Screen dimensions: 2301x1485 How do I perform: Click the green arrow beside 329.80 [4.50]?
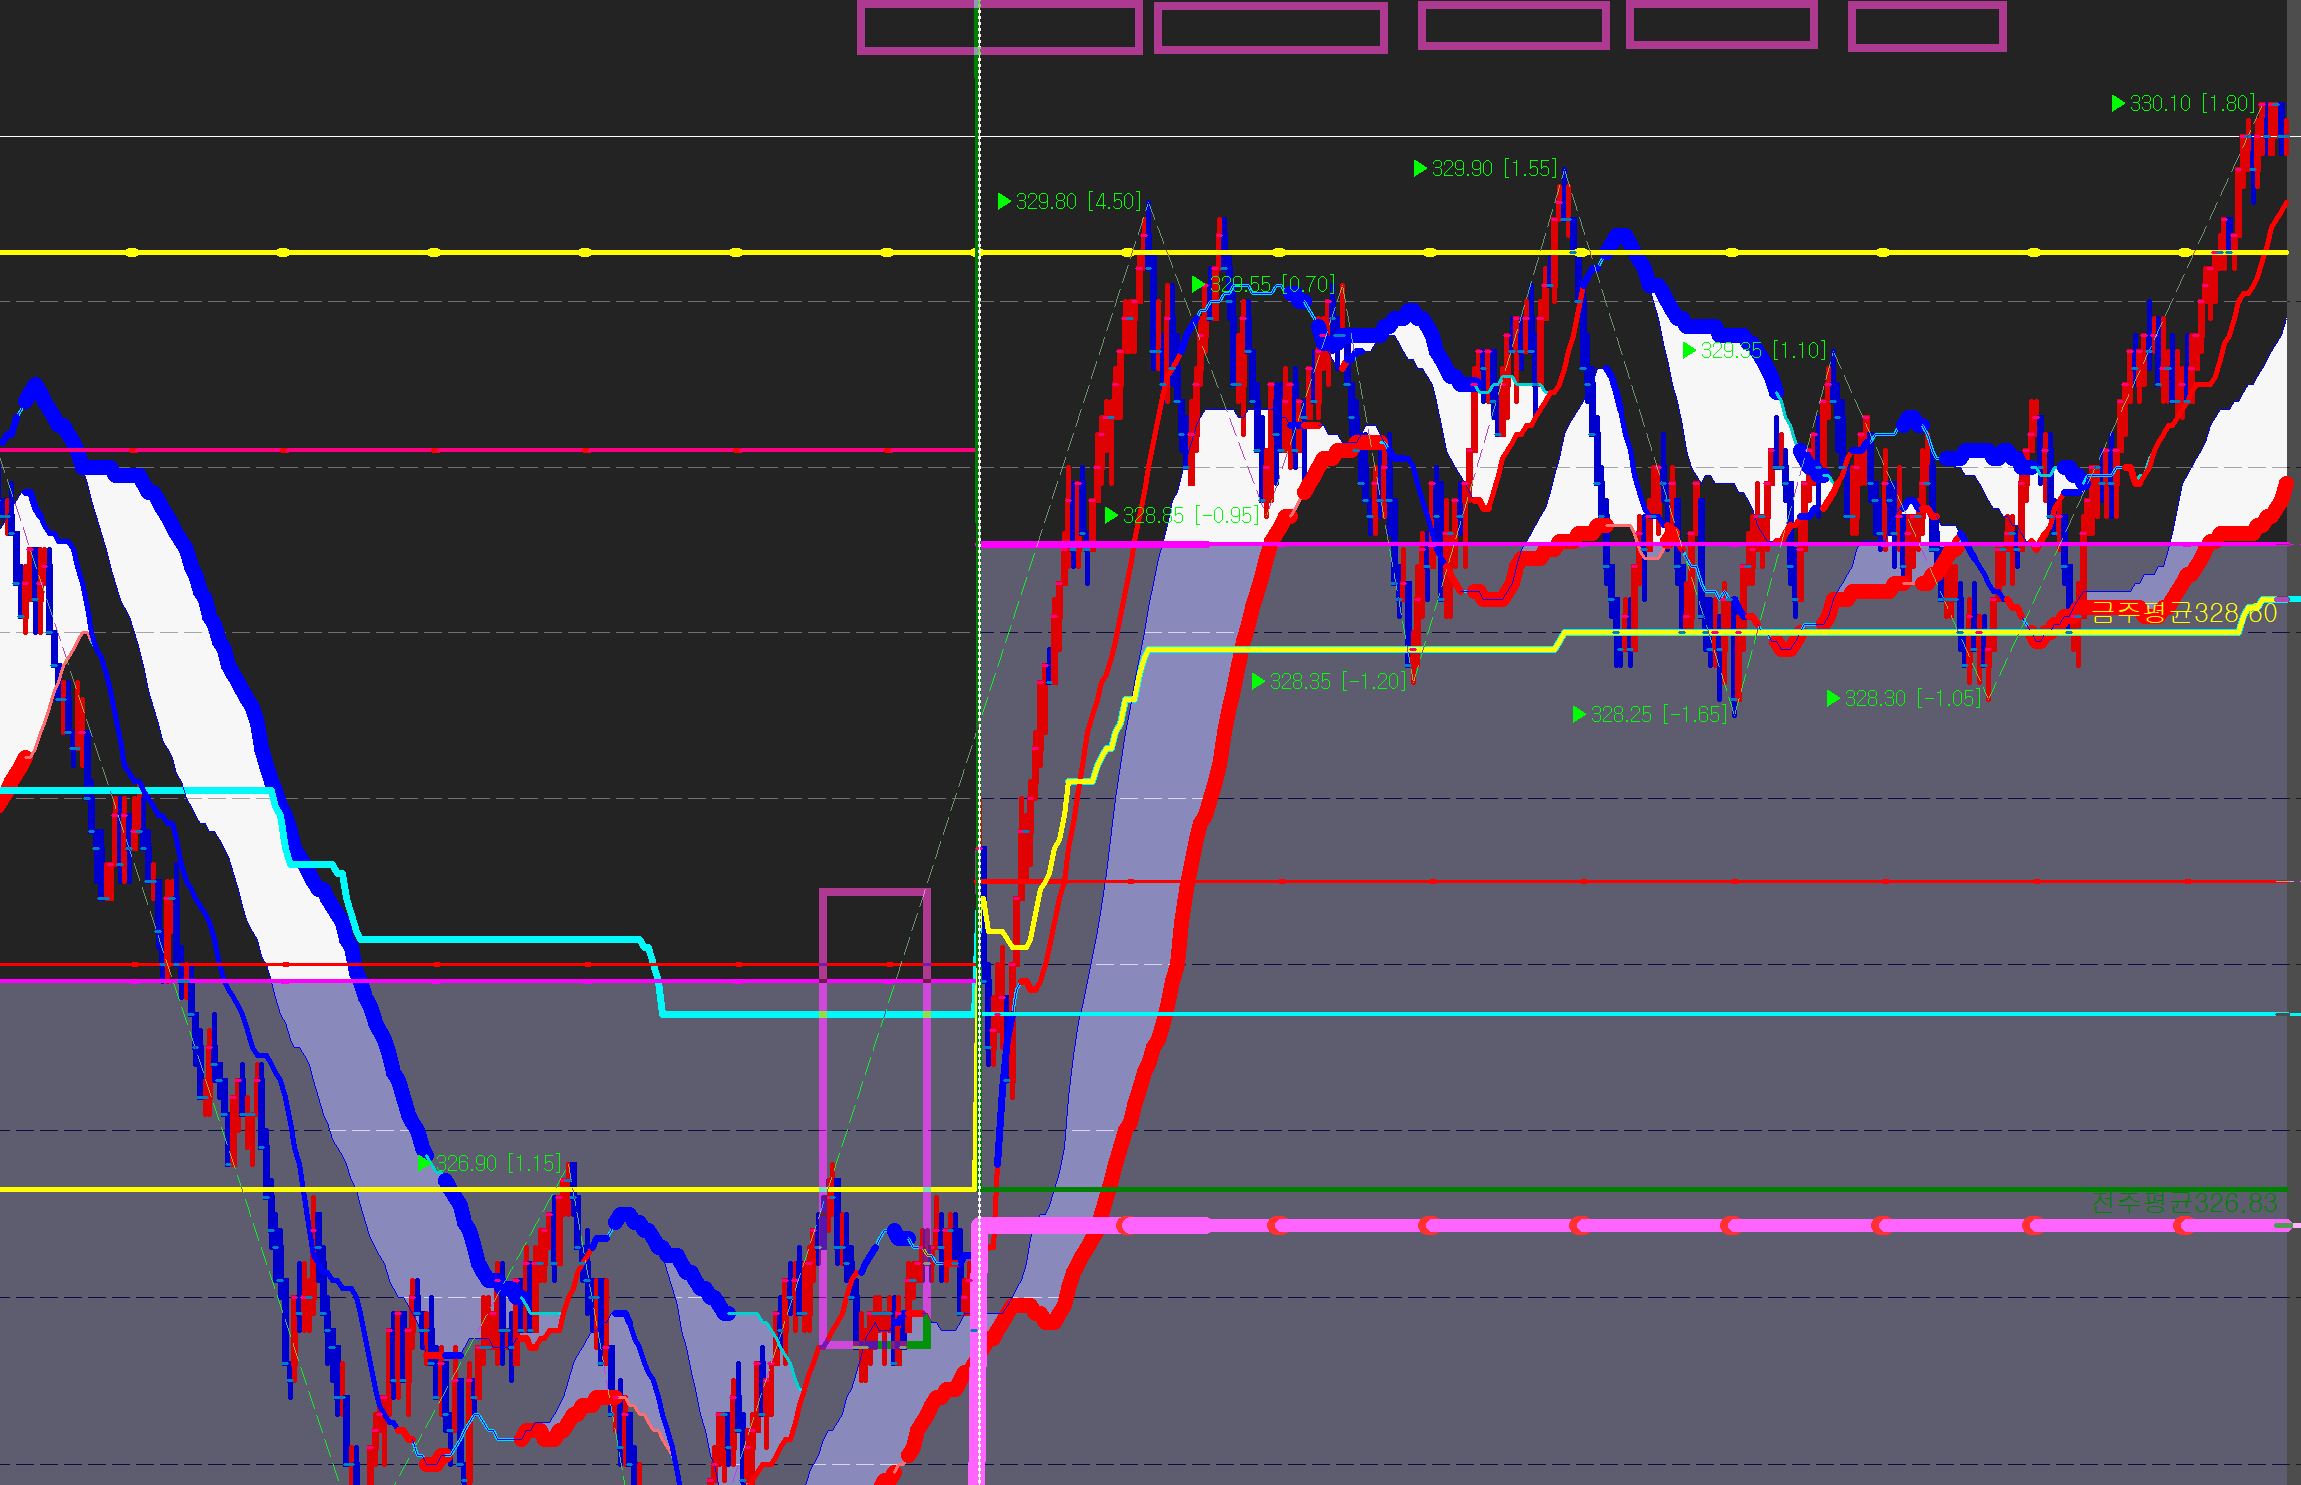coord(1004,202)
